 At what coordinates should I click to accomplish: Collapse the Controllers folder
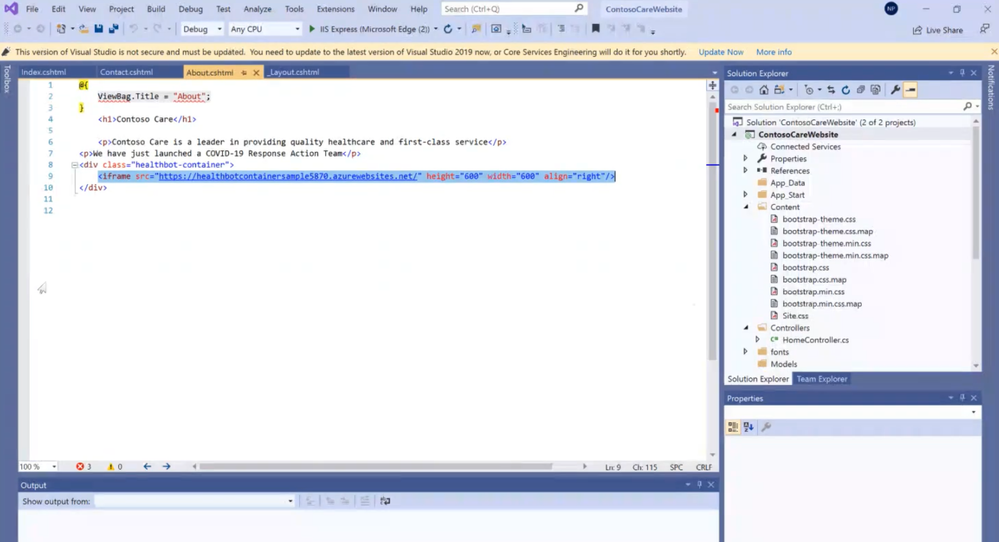745,328
